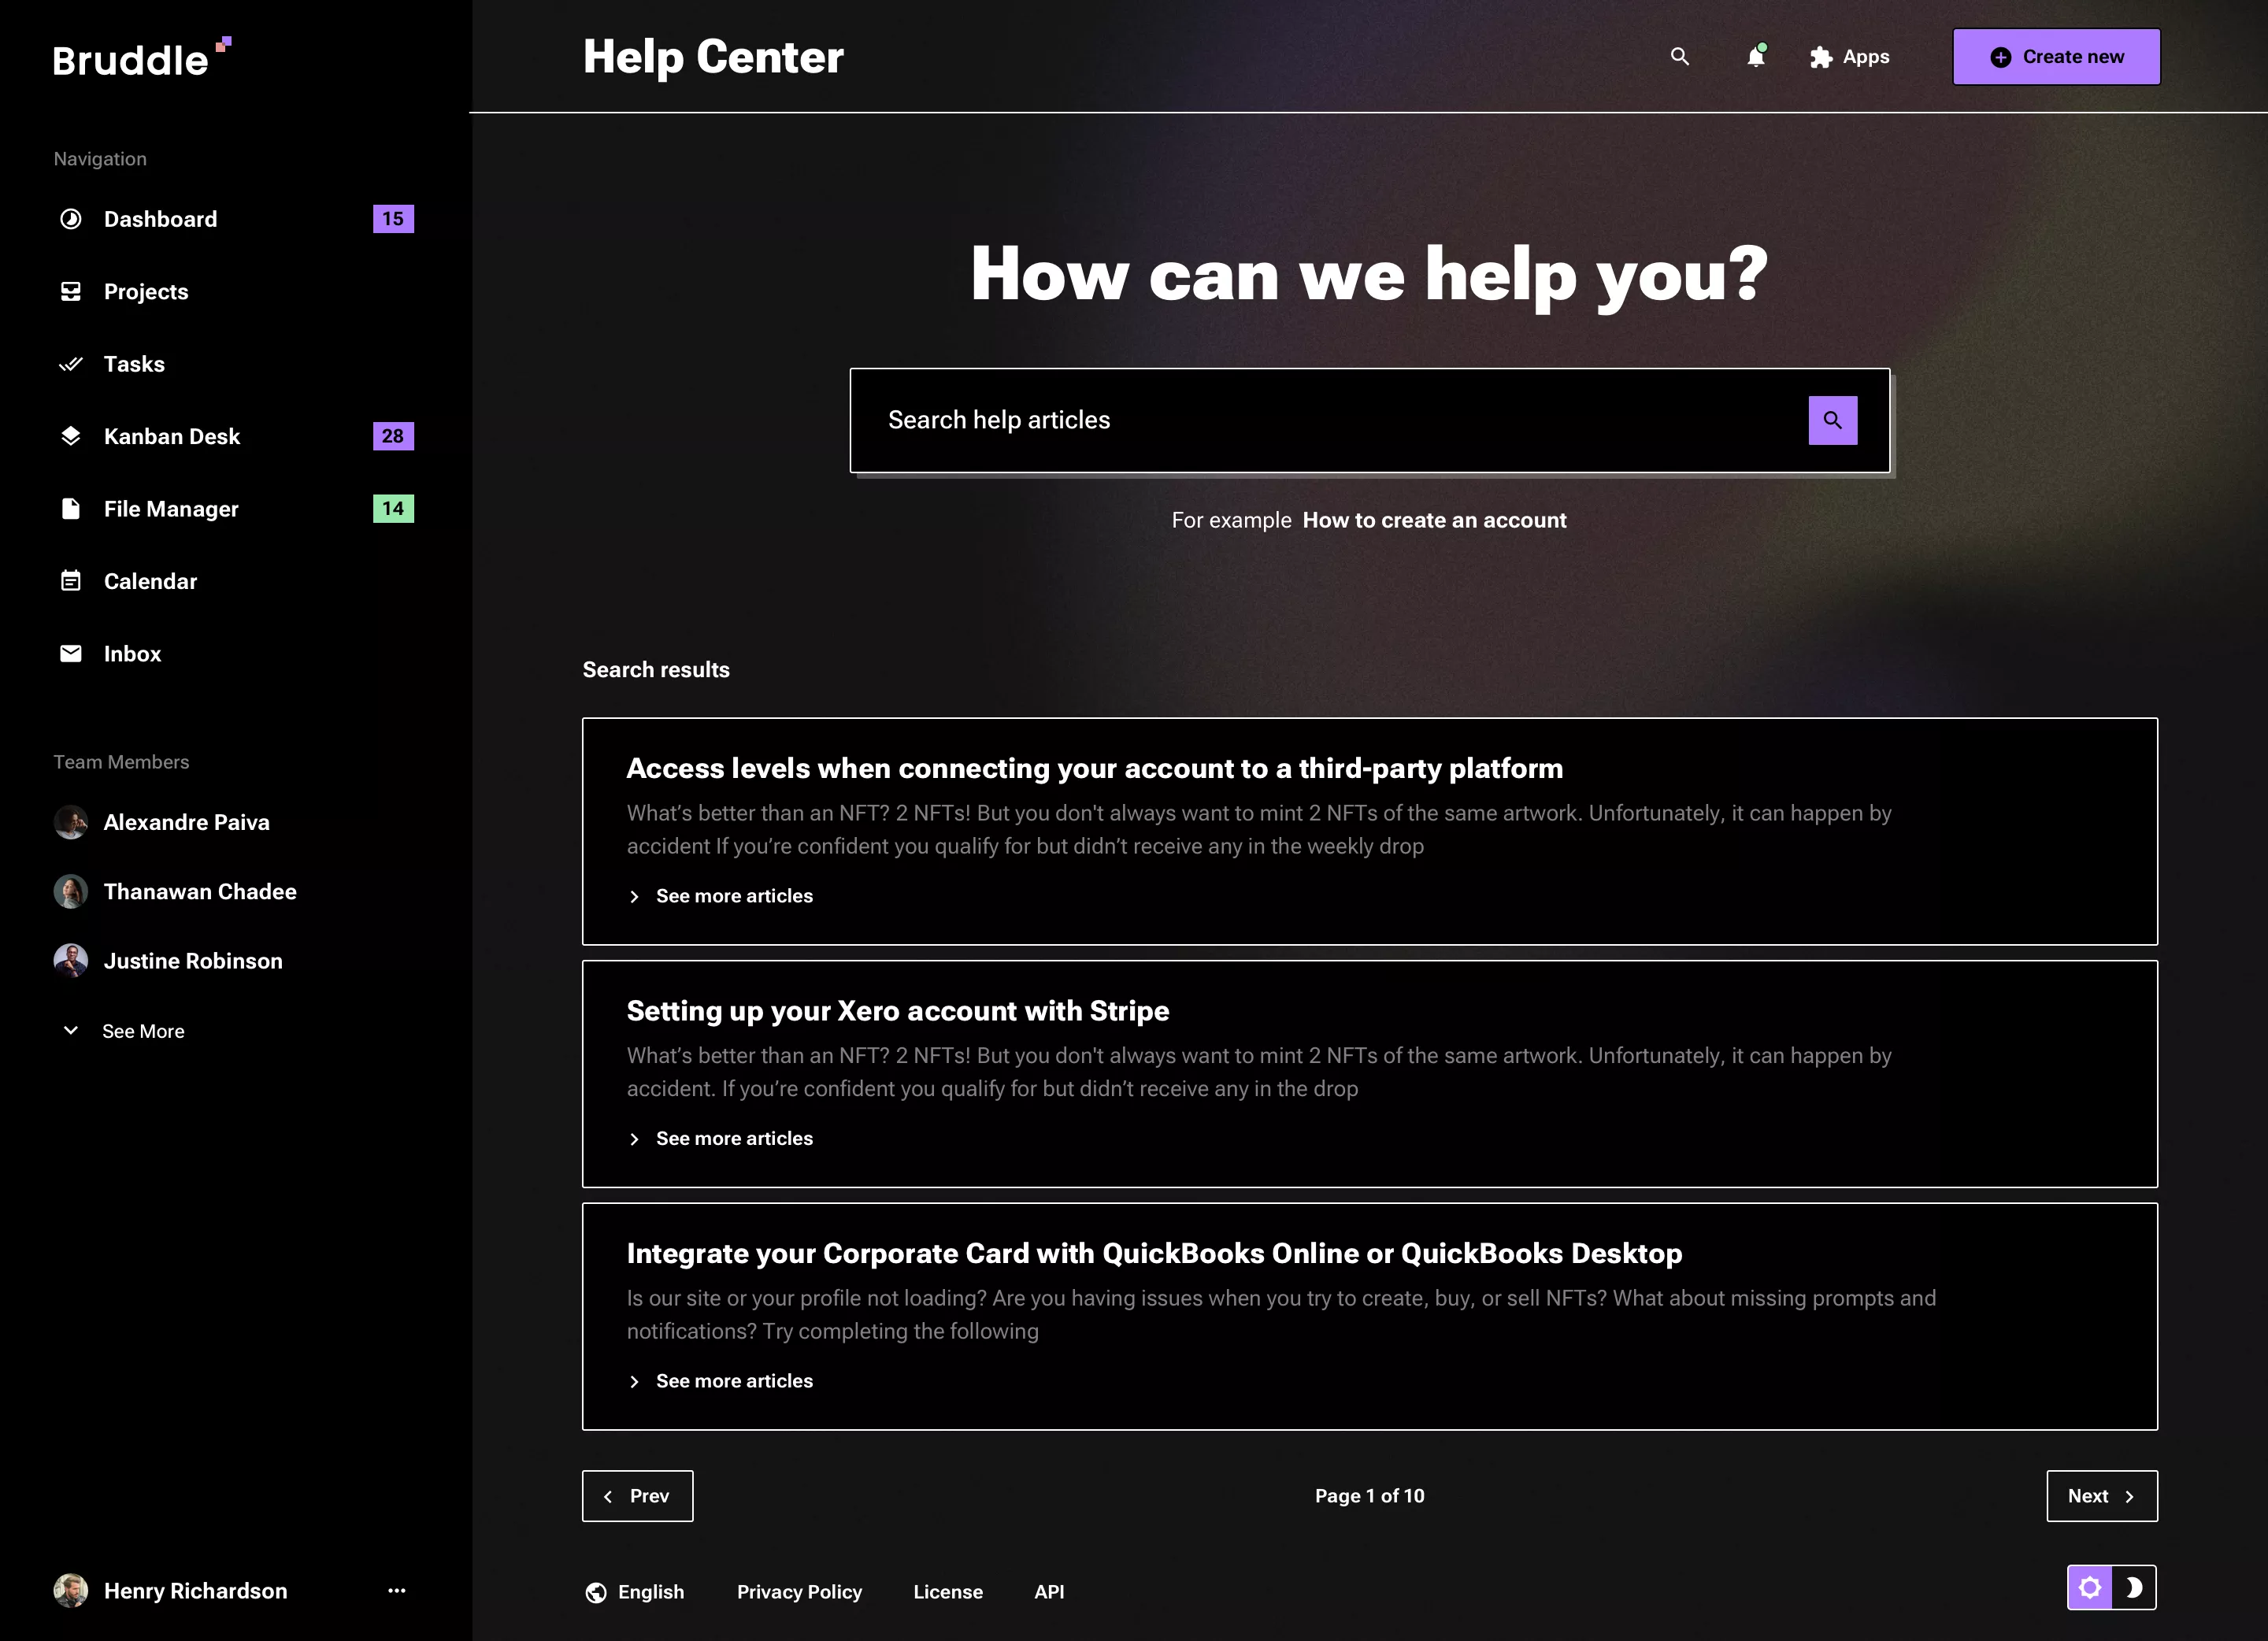Click the magnifier inside the search bar

pos(1832,420)
